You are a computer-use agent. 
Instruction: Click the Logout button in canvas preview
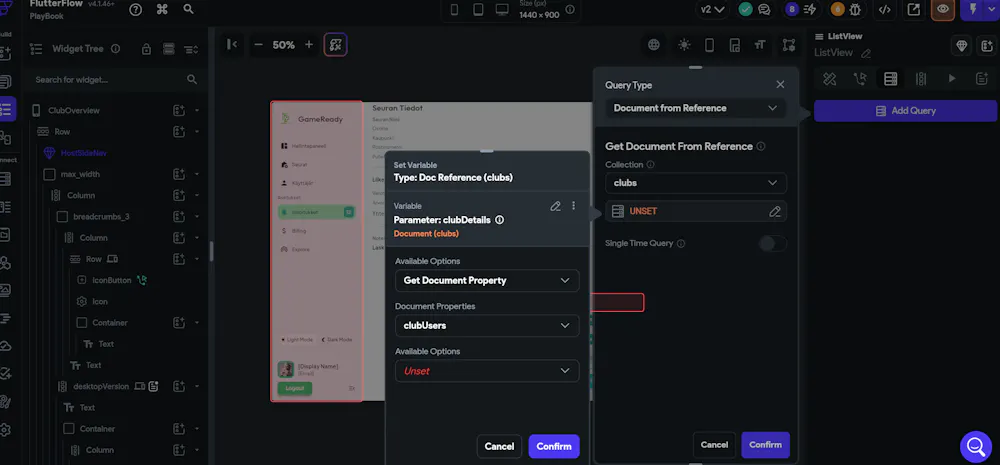click(x=295, y=388)
